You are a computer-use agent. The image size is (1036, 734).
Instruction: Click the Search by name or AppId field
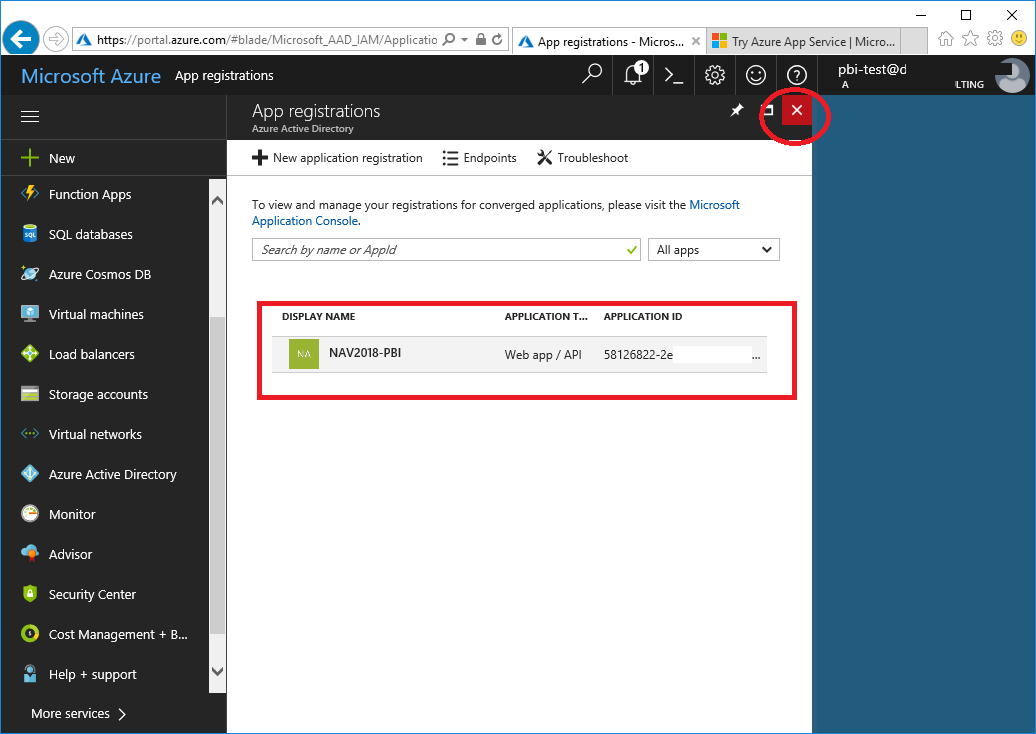446,250
